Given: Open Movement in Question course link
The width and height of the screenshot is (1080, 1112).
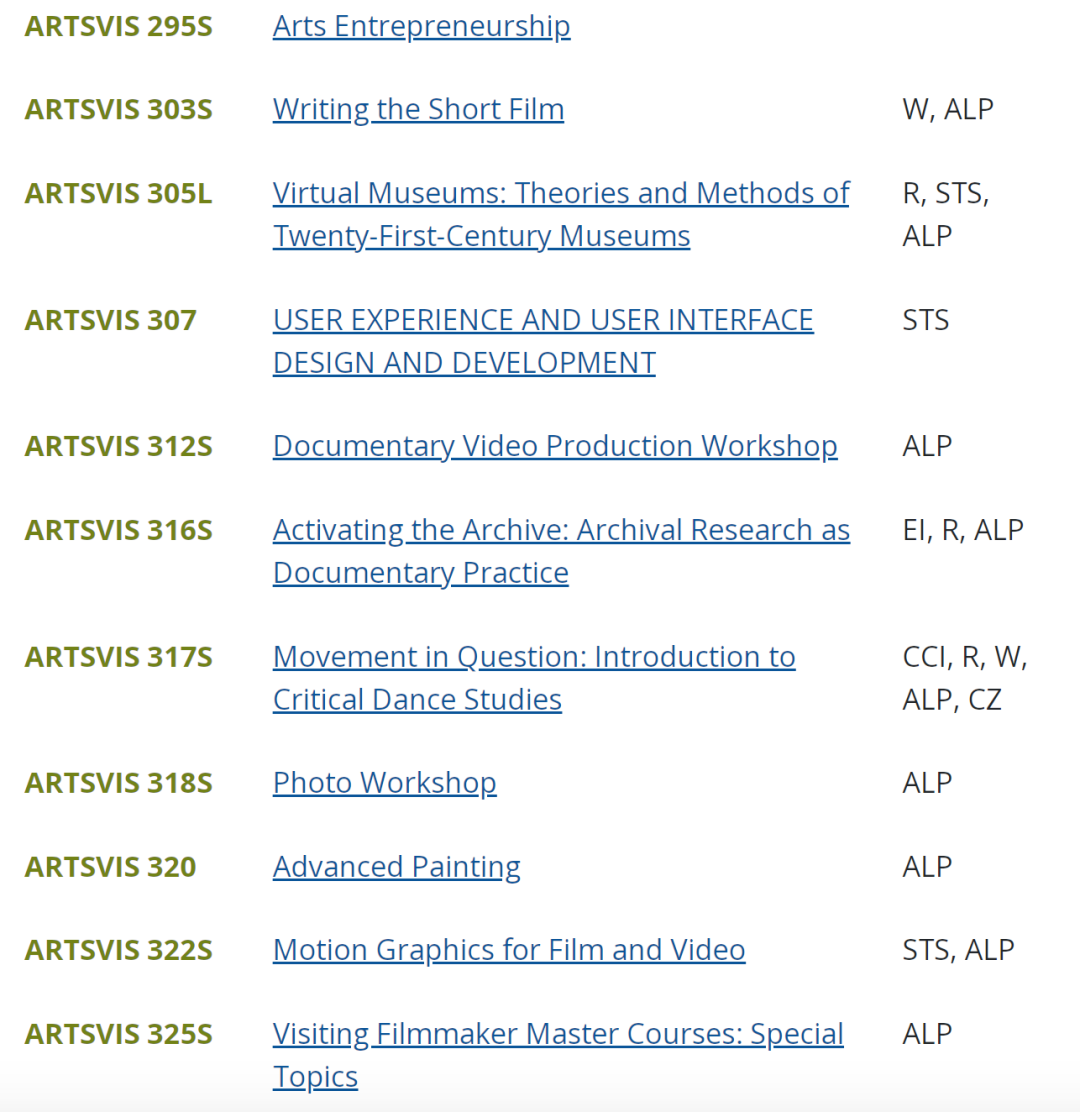Looking at the screenshot, I should (534, 657).
